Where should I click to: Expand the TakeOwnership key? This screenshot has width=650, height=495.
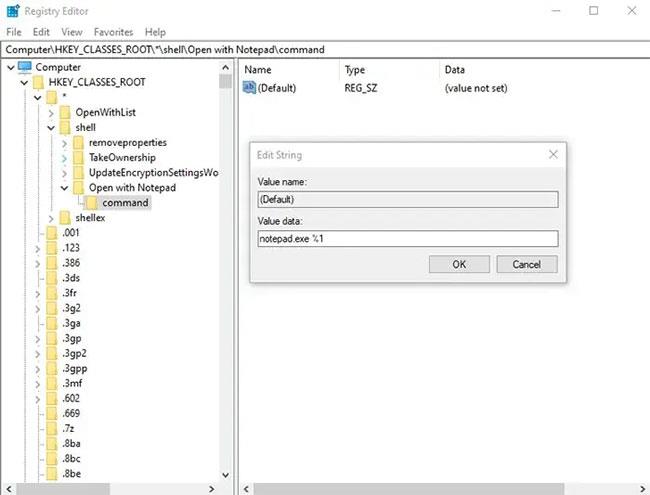tap(64, 158)
